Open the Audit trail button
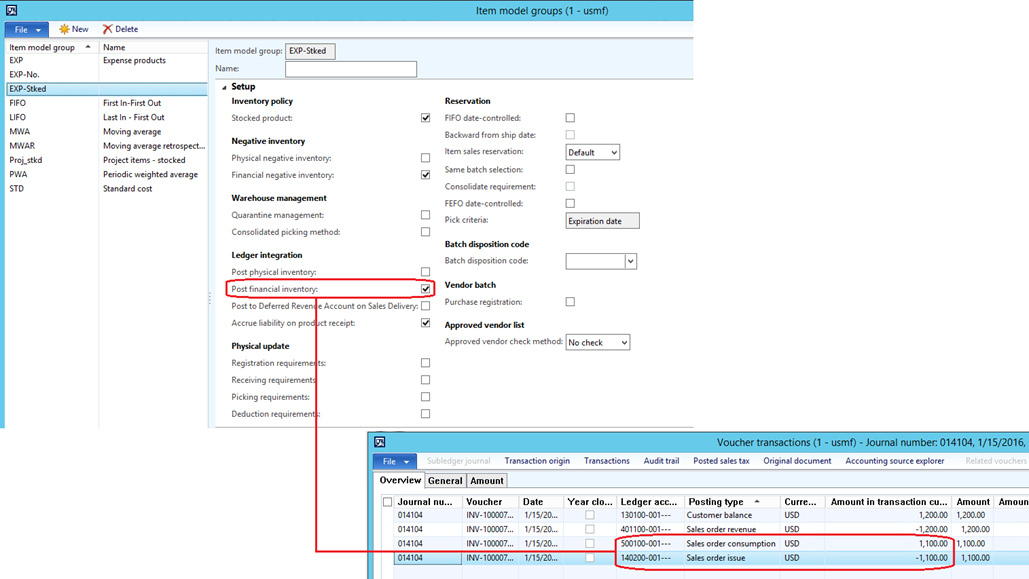Image resolution: width=1029 pixels, height=579 pixels. pyautogui.click(x=661, y=461)
